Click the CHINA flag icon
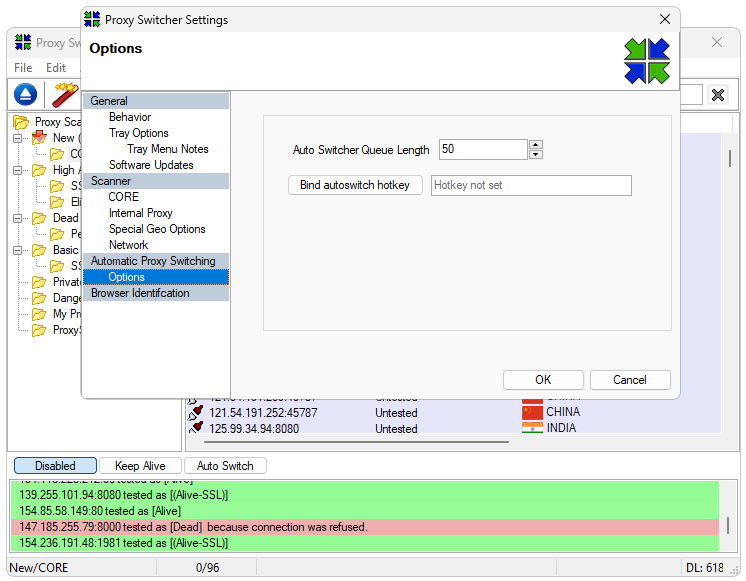746x581 pixels. tap(532, 412)
